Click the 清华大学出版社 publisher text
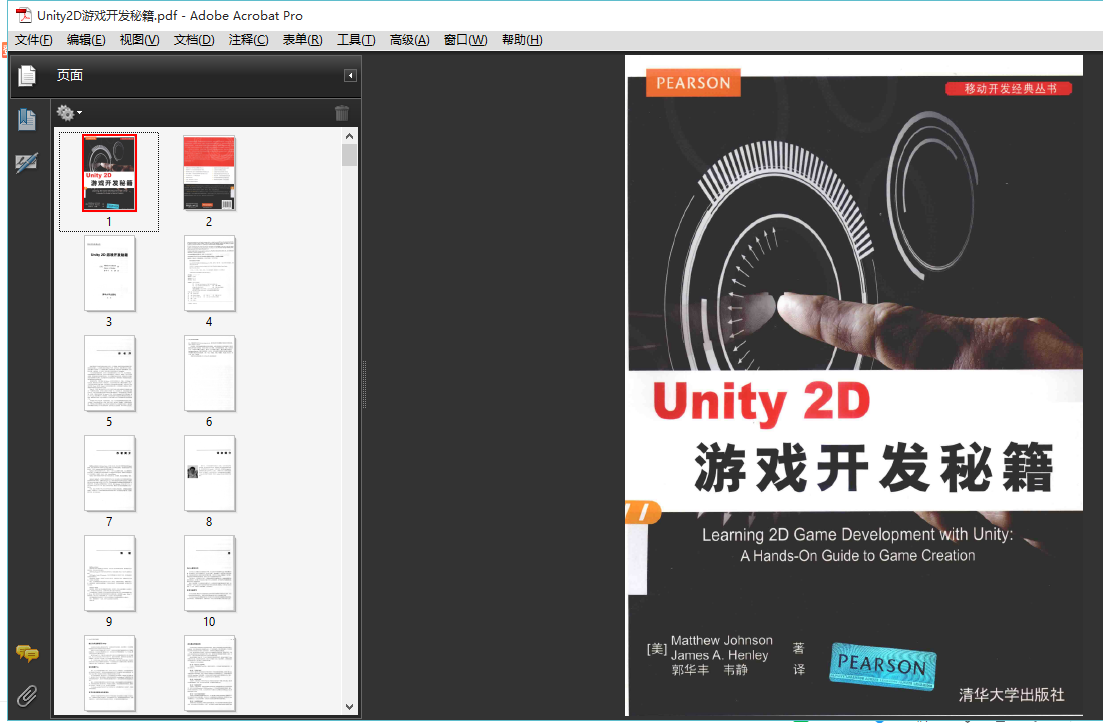Viewport: 1103px width, 724px height. (1011, 695)
